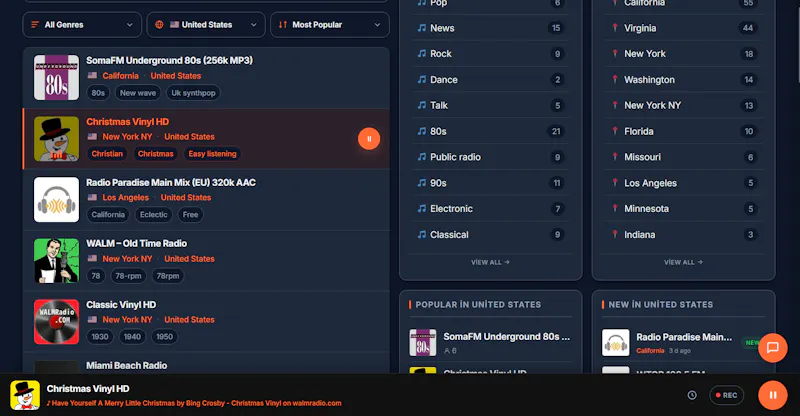The height and width of the screenshot is (416, 800).
Task: Pause playback in the bottom player bar
Action: [x=772, y=395]
